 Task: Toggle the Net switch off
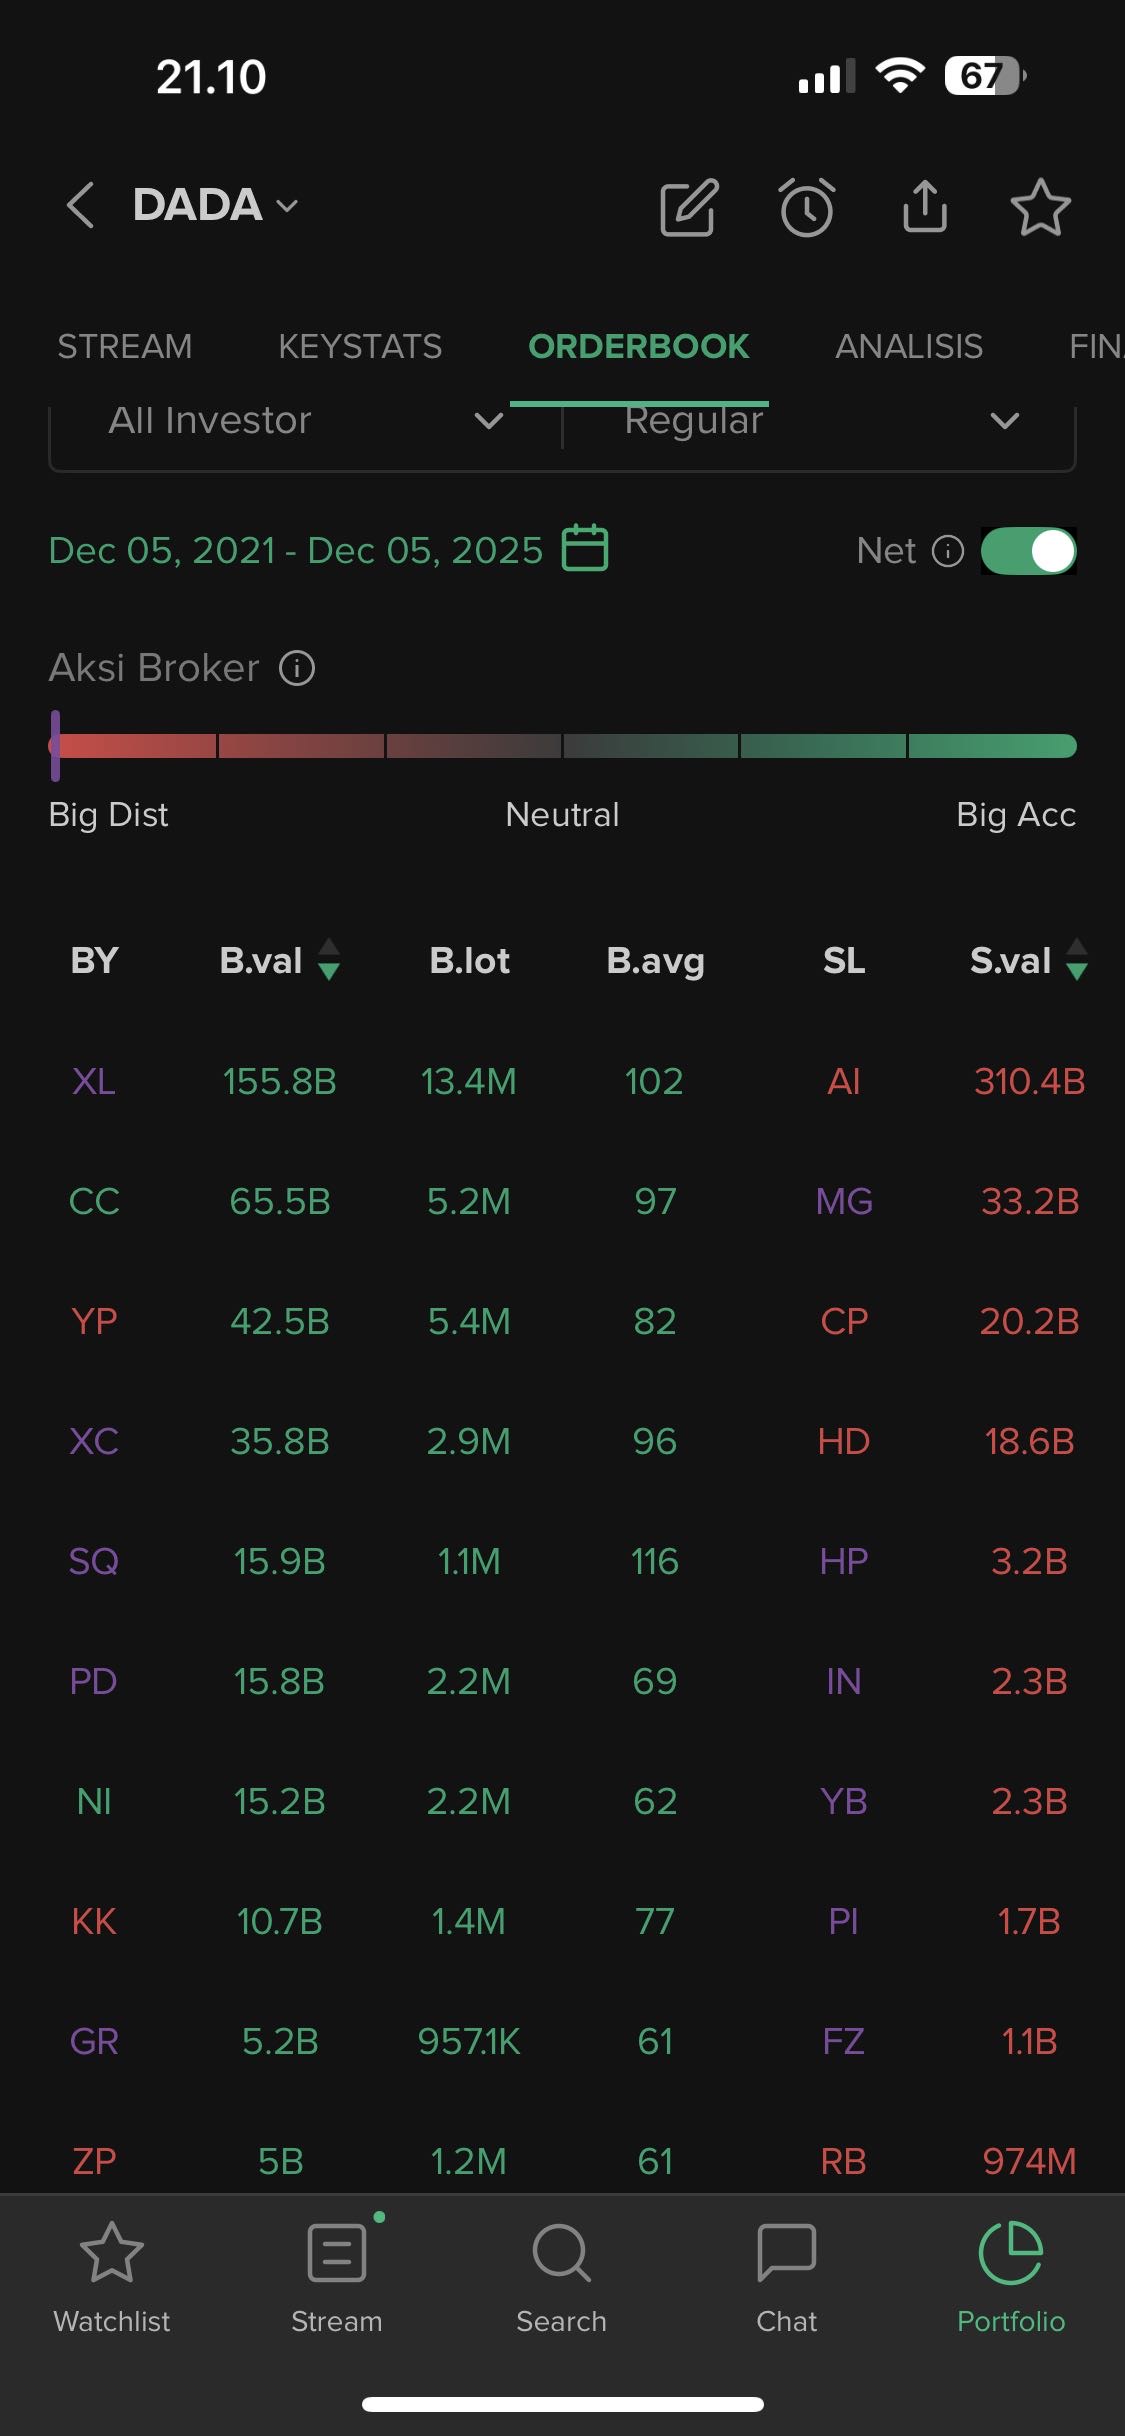1028,551
